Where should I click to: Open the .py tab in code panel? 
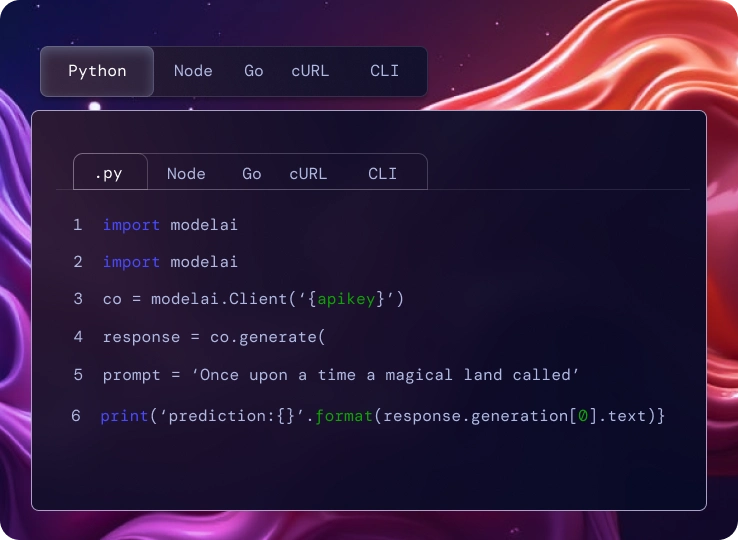tap(110, 172)
